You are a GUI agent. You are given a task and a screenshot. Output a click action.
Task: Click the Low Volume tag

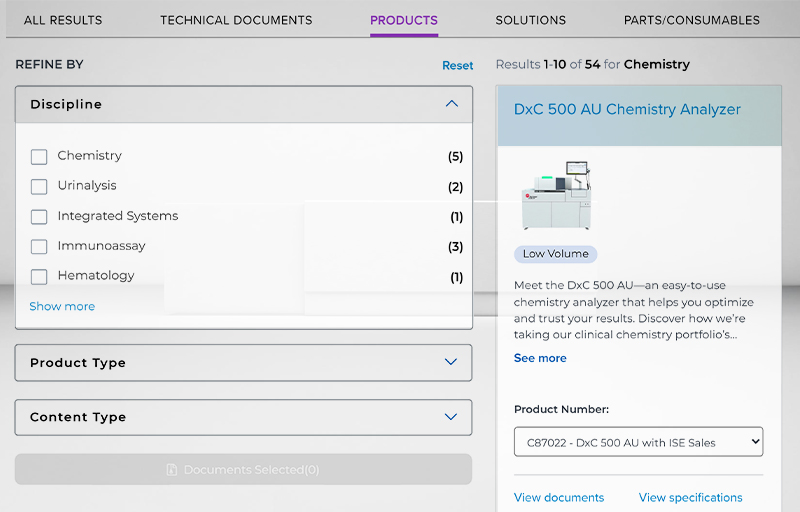pos(556,254)
